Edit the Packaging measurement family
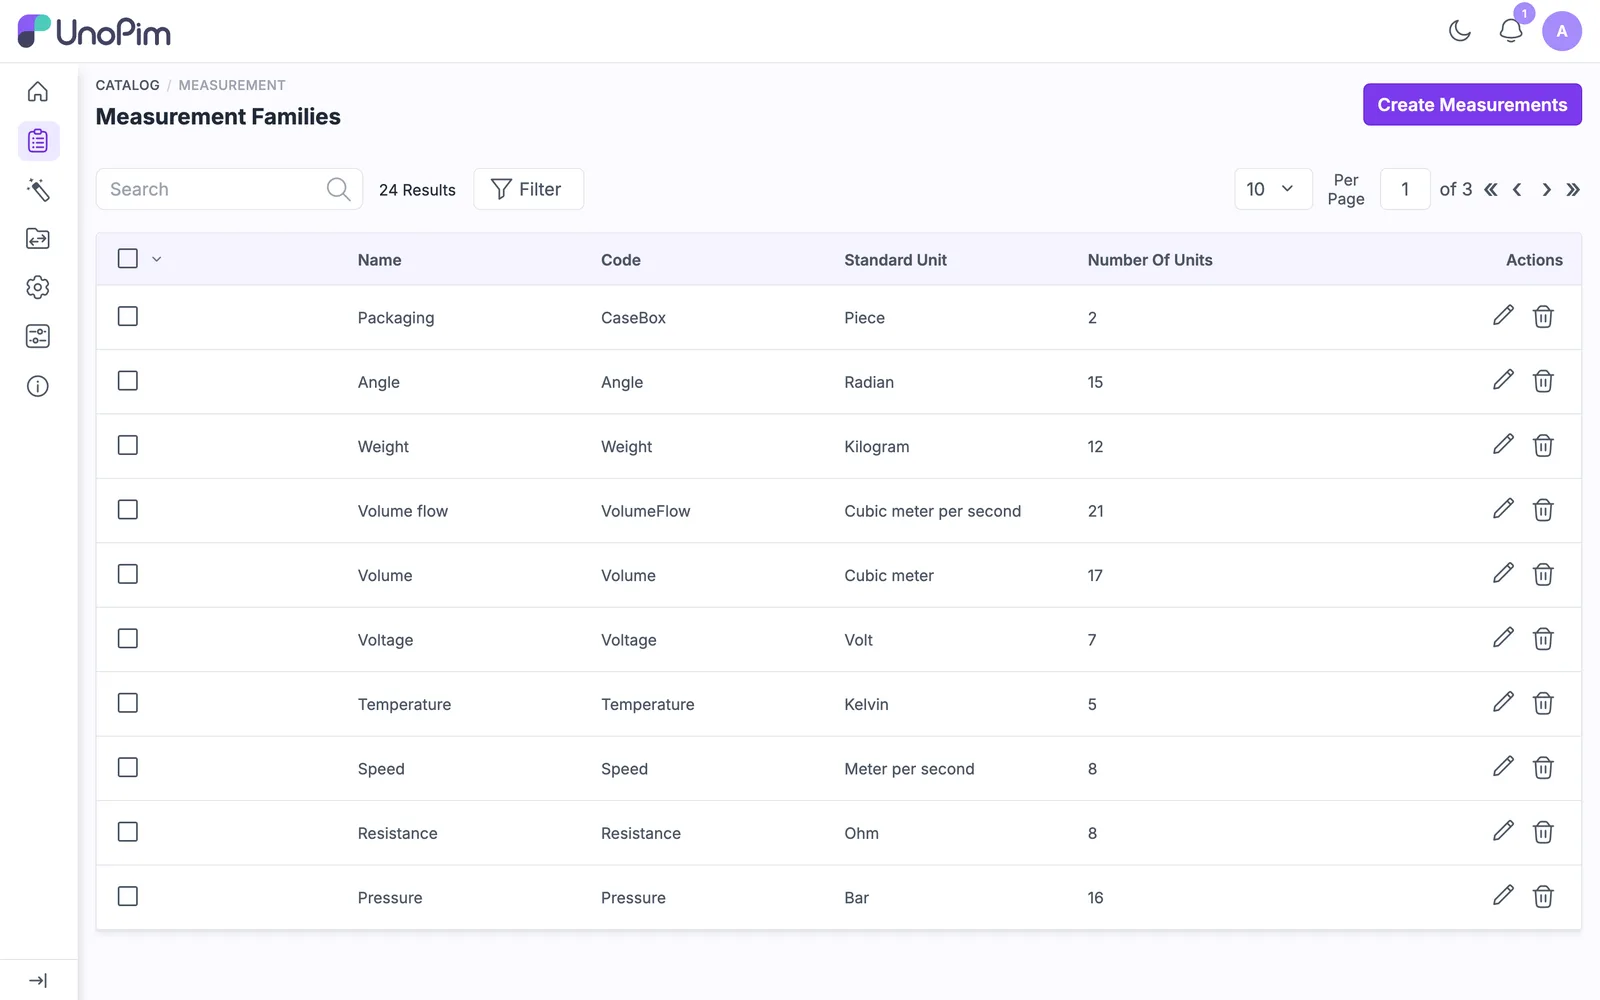 (1503, 316)
